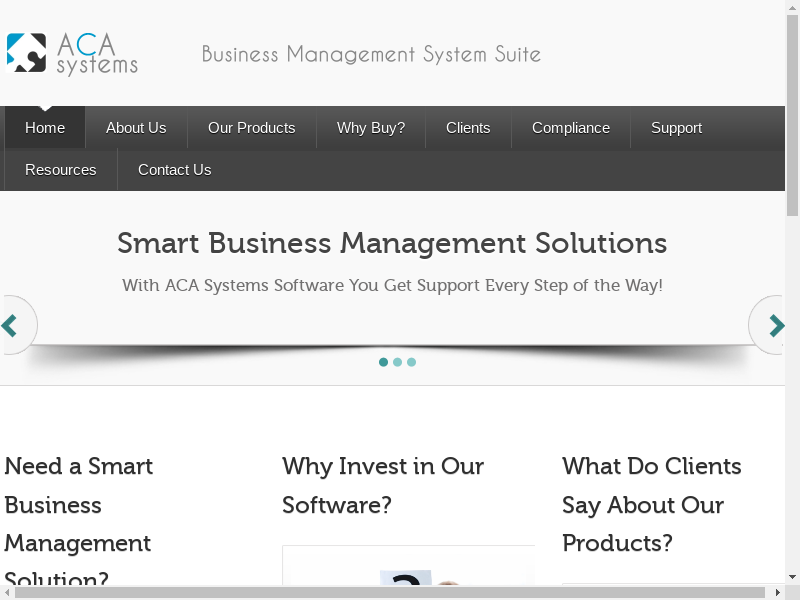Click the horizontal scrollbar at bottom
This screenshot has width=800, height=600.
click(x=390, y=592)
